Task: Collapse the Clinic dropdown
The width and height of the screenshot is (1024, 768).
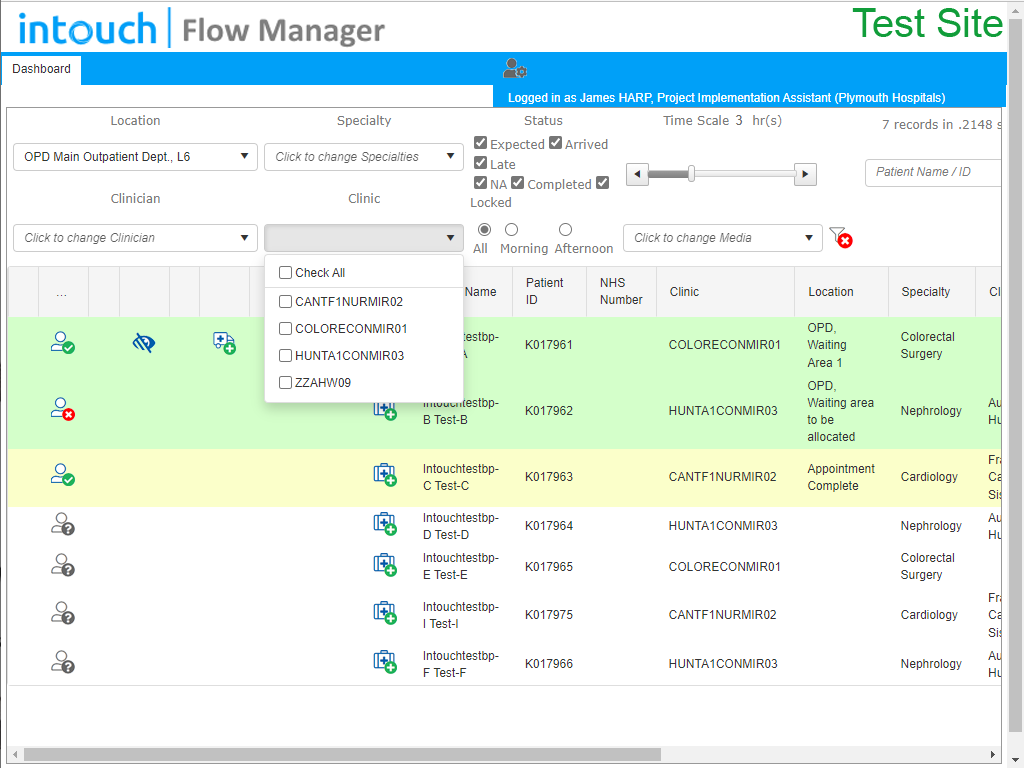Action: [x=364, y=238]
